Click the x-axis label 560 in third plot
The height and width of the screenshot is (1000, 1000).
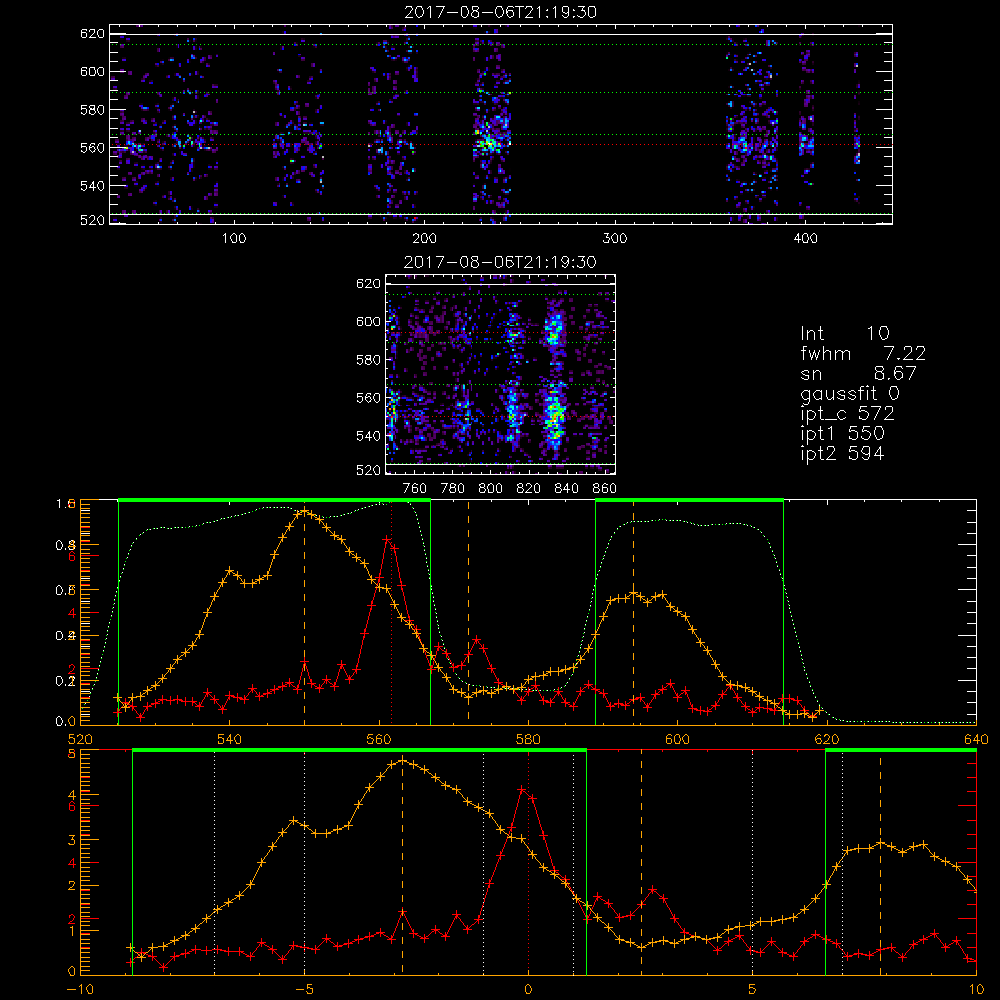click(379, 740)
